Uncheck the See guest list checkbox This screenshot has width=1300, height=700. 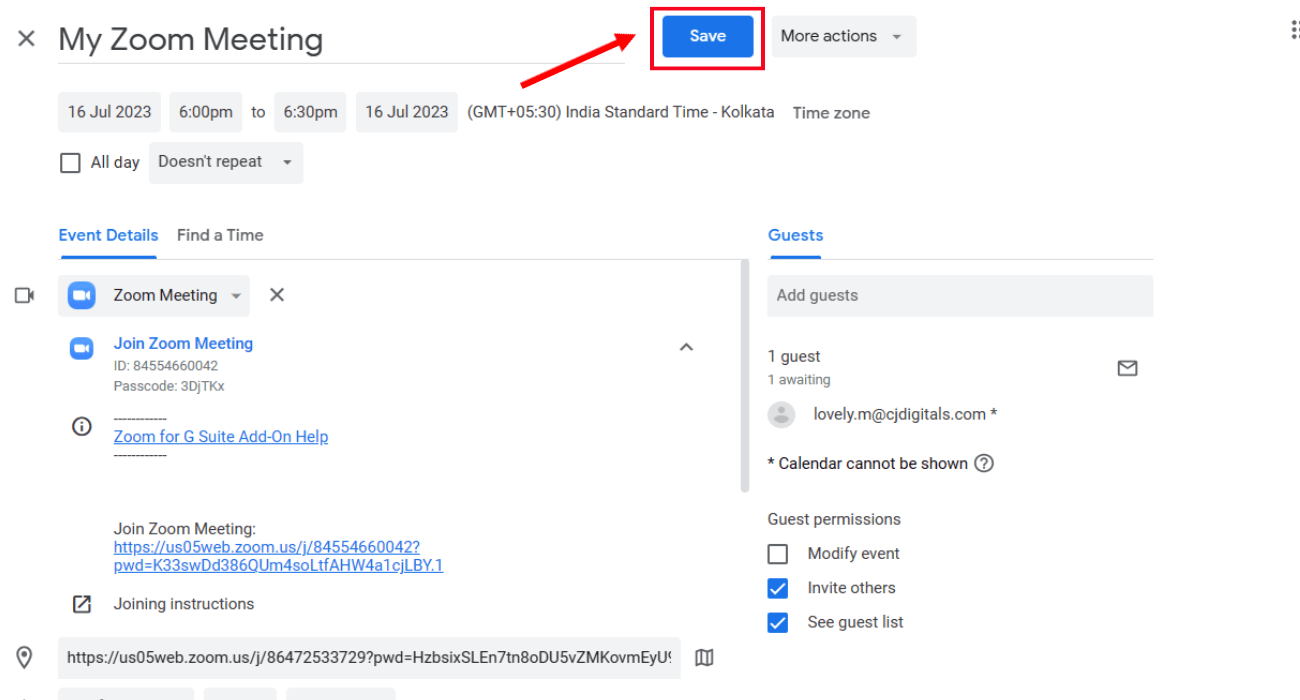pyautogui.click(x=778, y=622)
